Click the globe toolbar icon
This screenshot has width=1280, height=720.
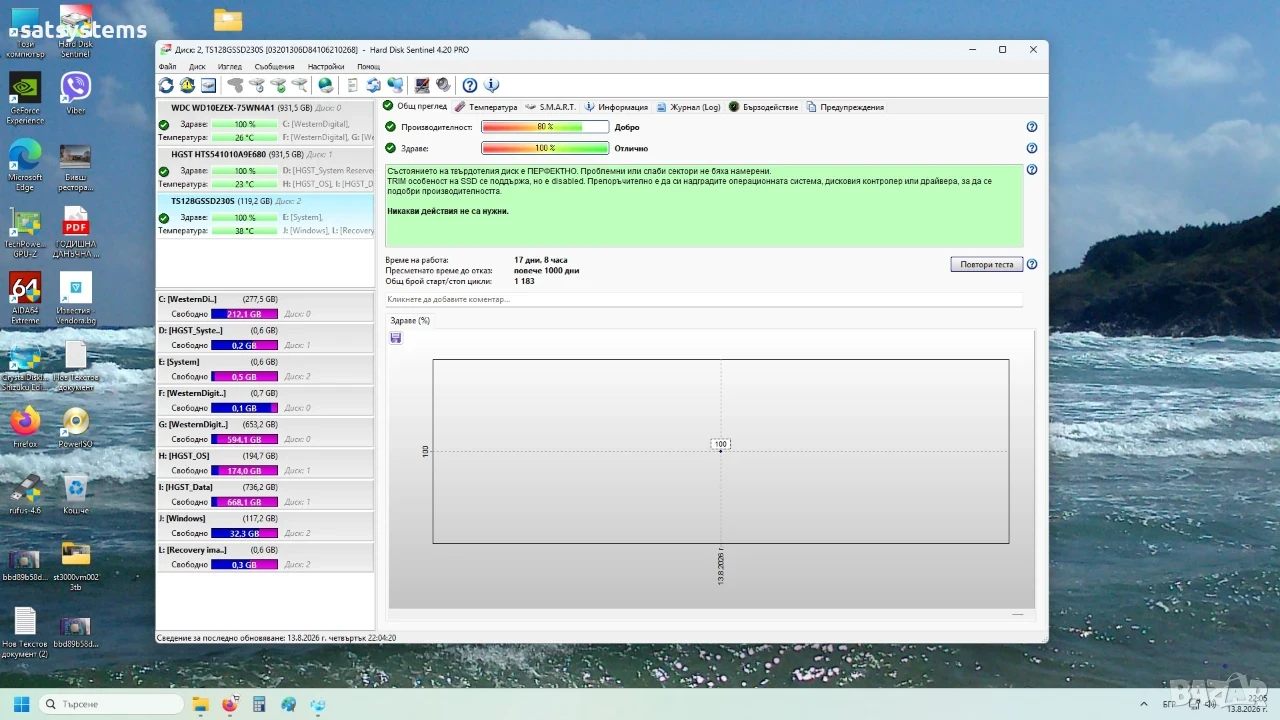pyautogui.click(x=326, y=86)
